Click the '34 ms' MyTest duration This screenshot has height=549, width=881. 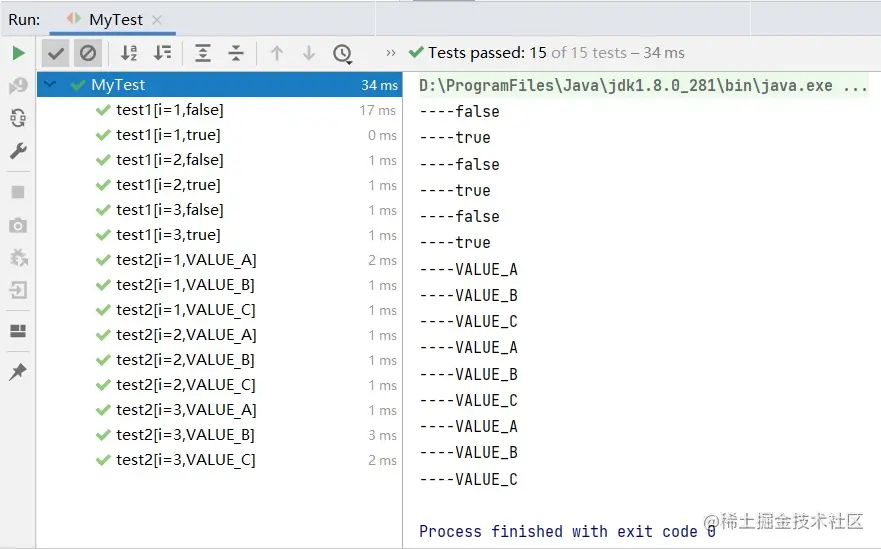(x=379, y=85)
